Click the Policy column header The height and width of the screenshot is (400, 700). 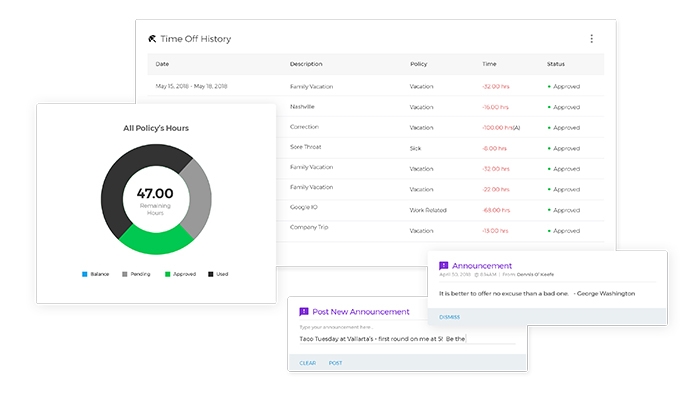coord(418,64)
